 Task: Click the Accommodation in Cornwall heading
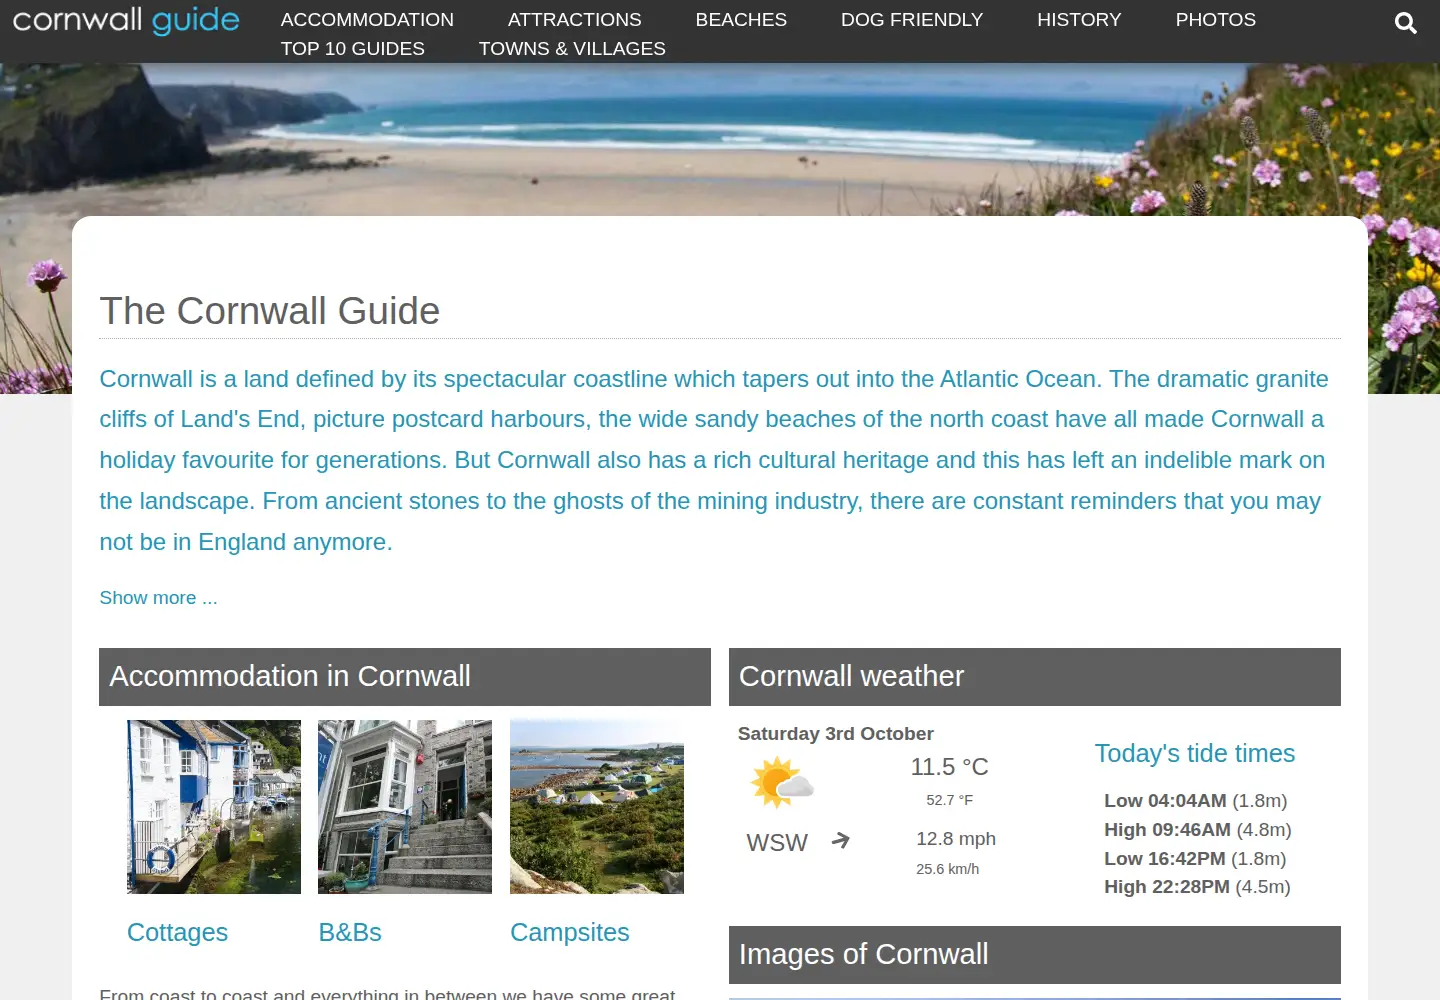pos(405,677)
